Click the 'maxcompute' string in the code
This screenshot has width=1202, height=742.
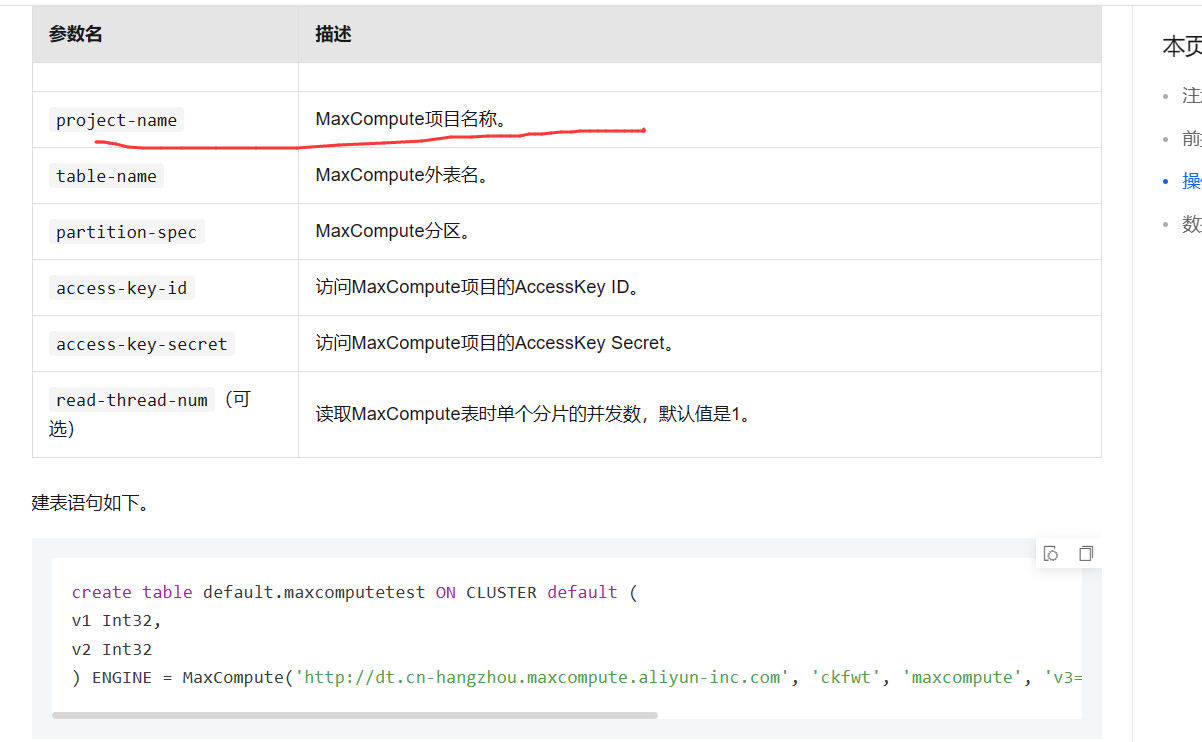pos(962,677)
